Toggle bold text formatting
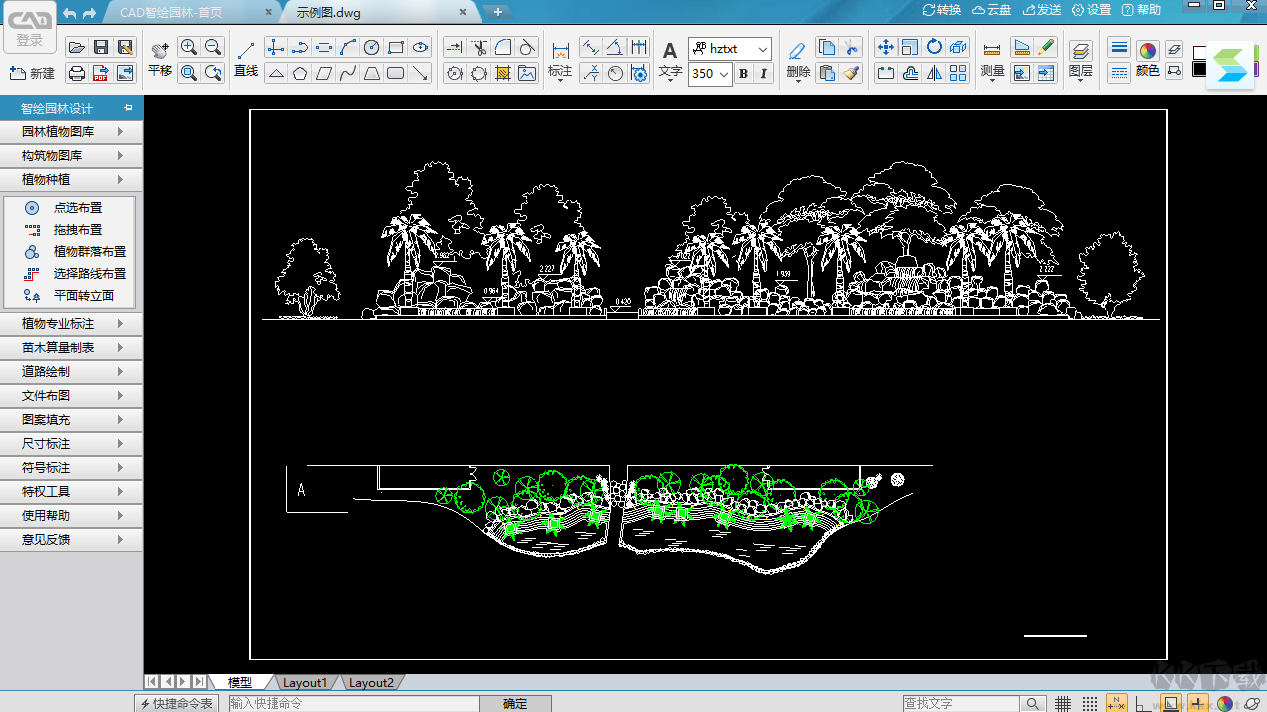 pos(743,74)
